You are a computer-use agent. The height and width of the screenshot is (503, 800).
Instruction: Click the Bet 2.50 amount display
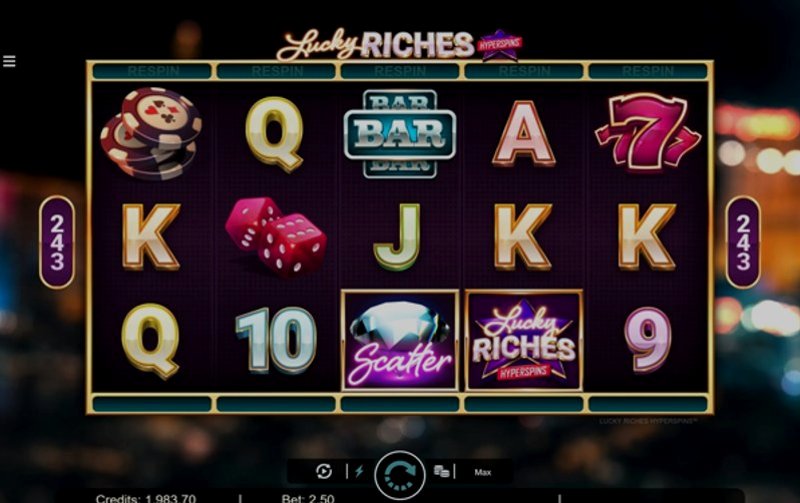308,498
